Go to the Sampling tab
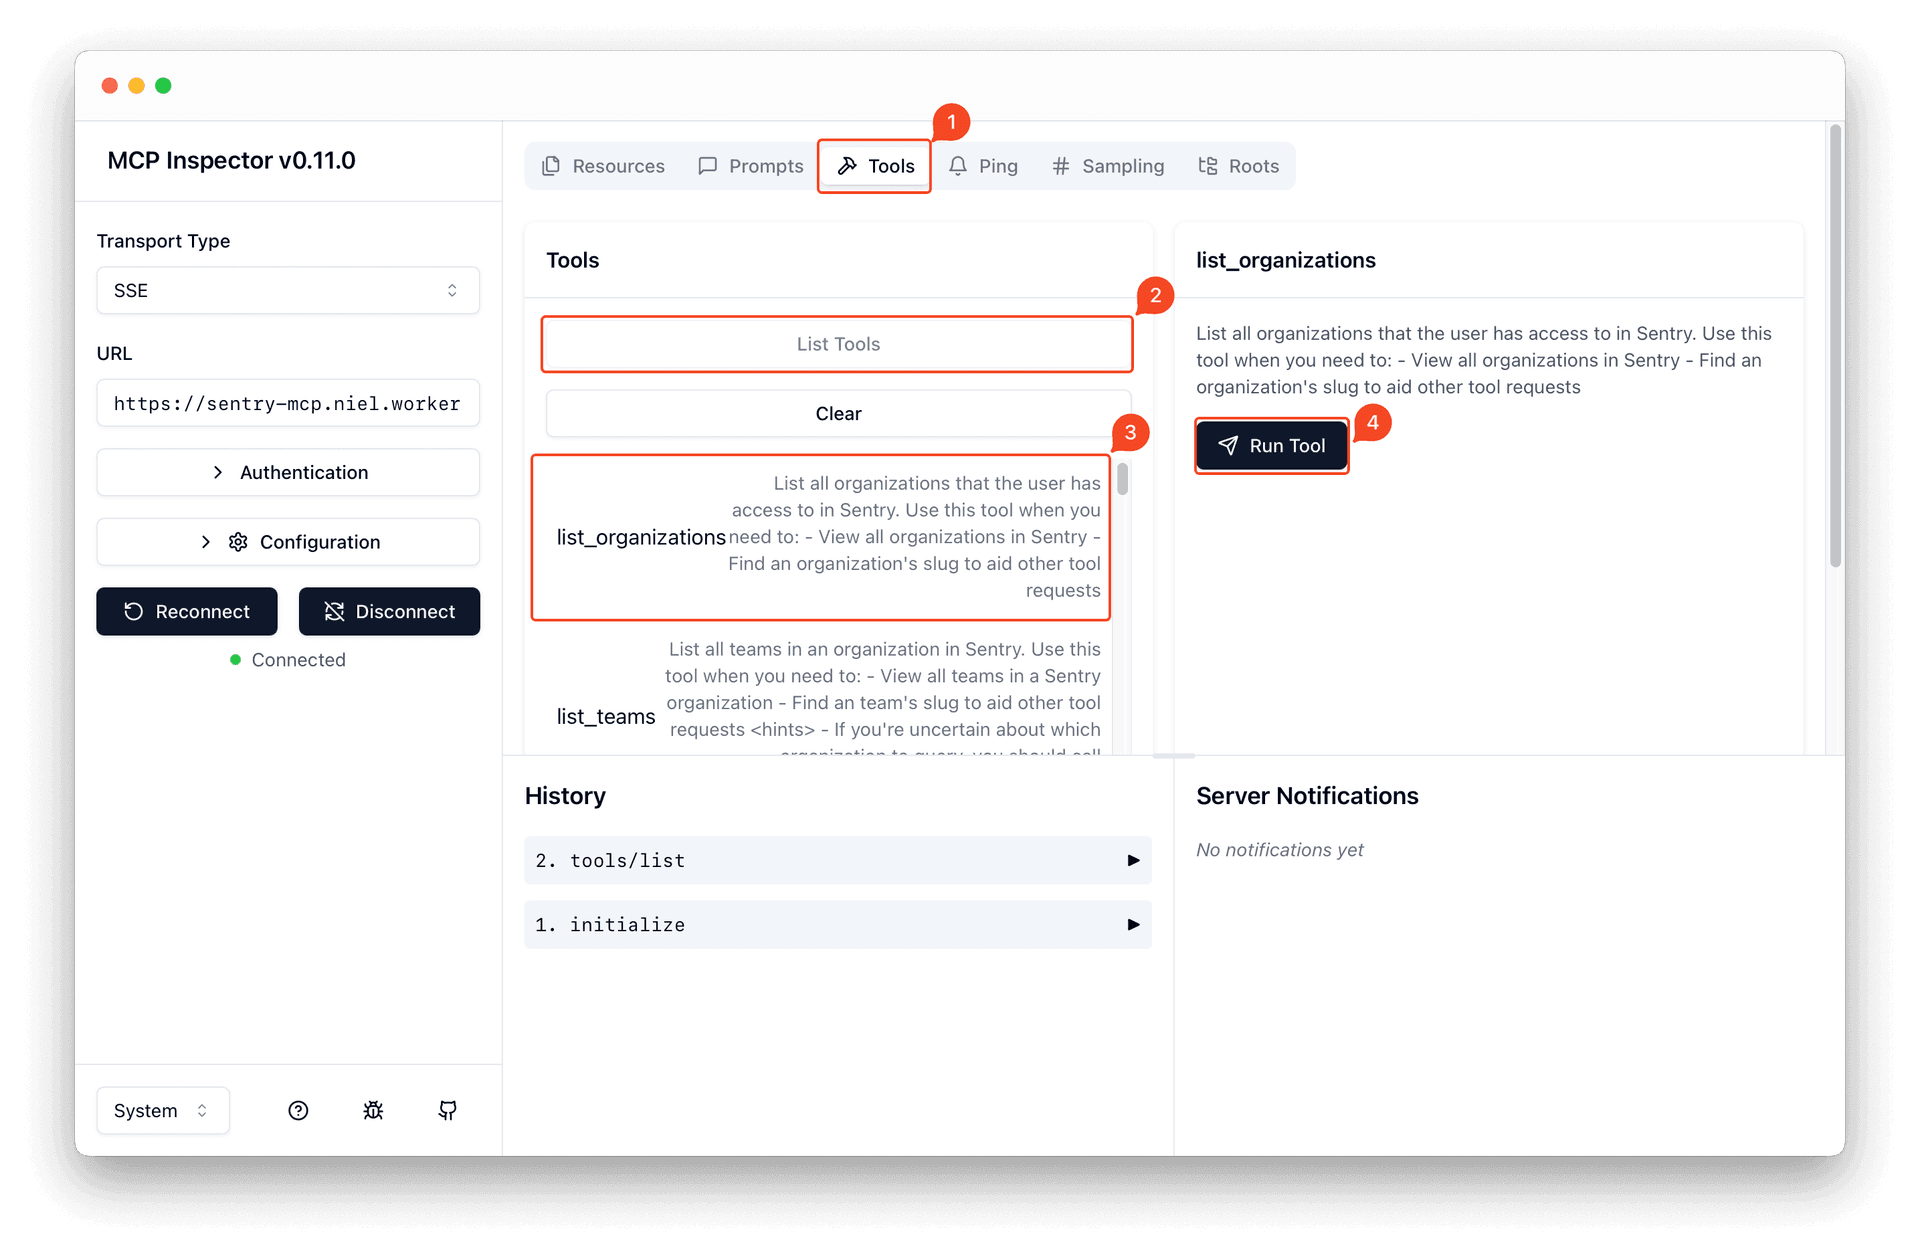1920x1255 pixels. pos(1108,166)
